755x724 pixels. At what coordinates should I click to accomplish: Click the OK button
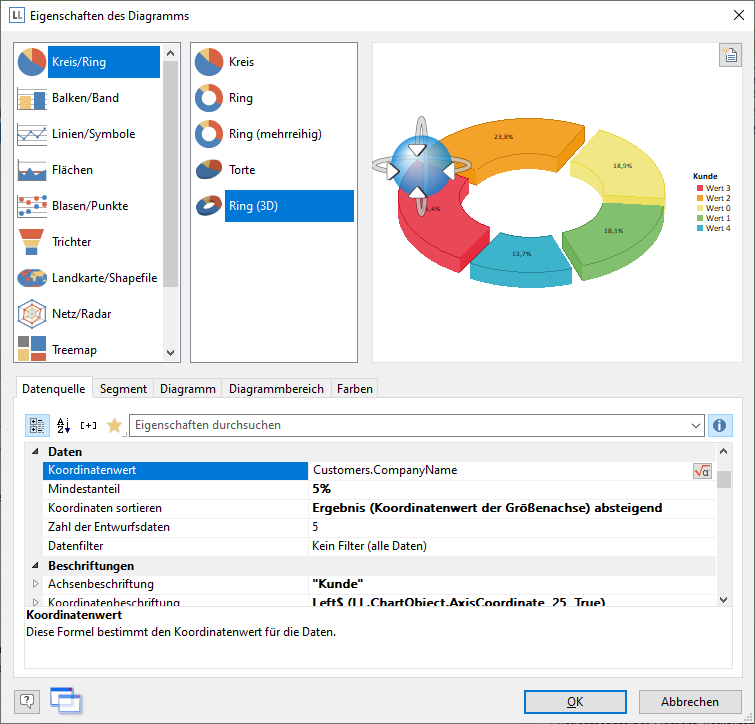[x=575, y=702]
